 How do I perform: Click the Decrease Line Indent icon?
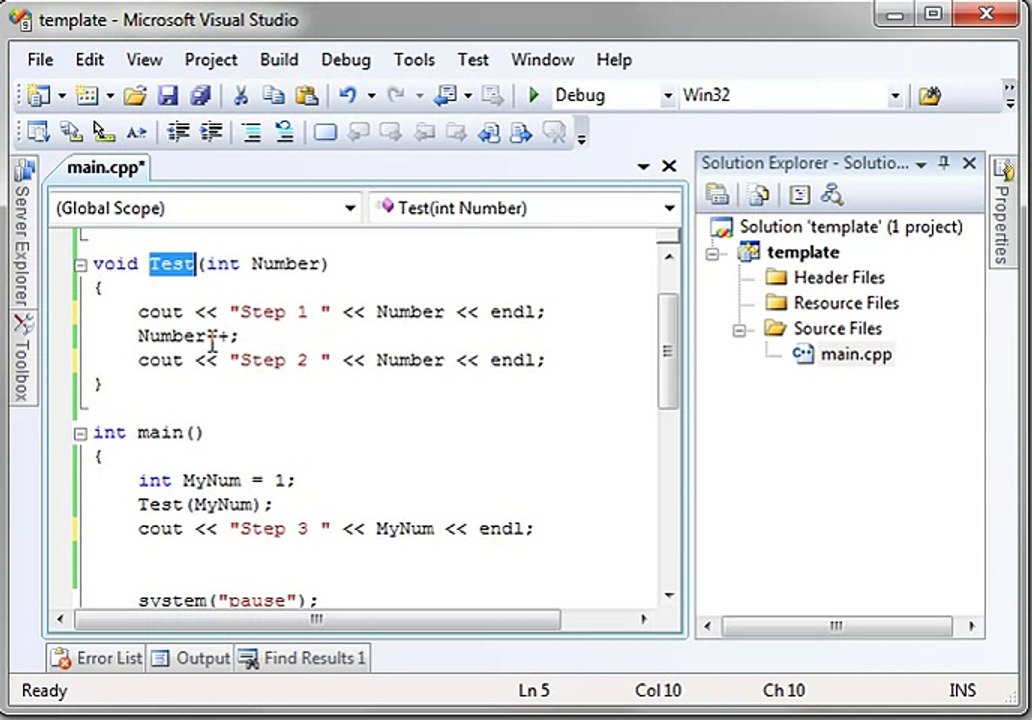pyautogui.click(x=178, y=132)
